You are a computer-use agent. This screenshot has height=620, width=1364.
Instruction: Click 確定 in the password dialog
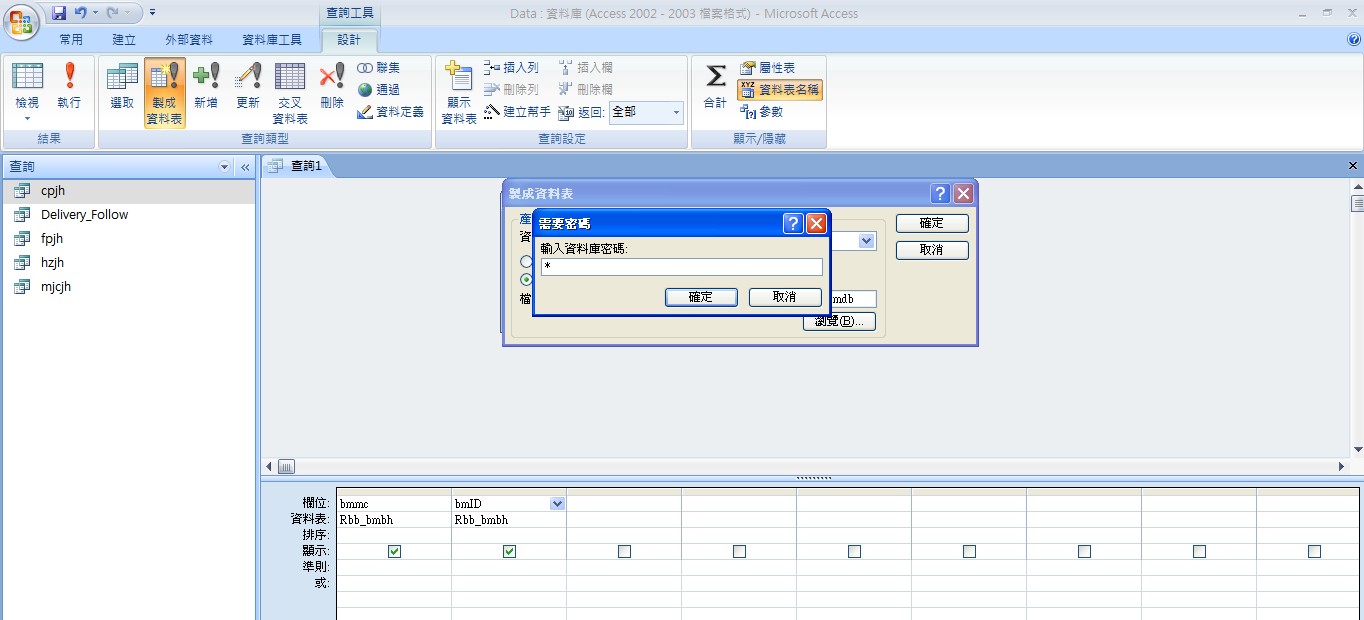701,297
